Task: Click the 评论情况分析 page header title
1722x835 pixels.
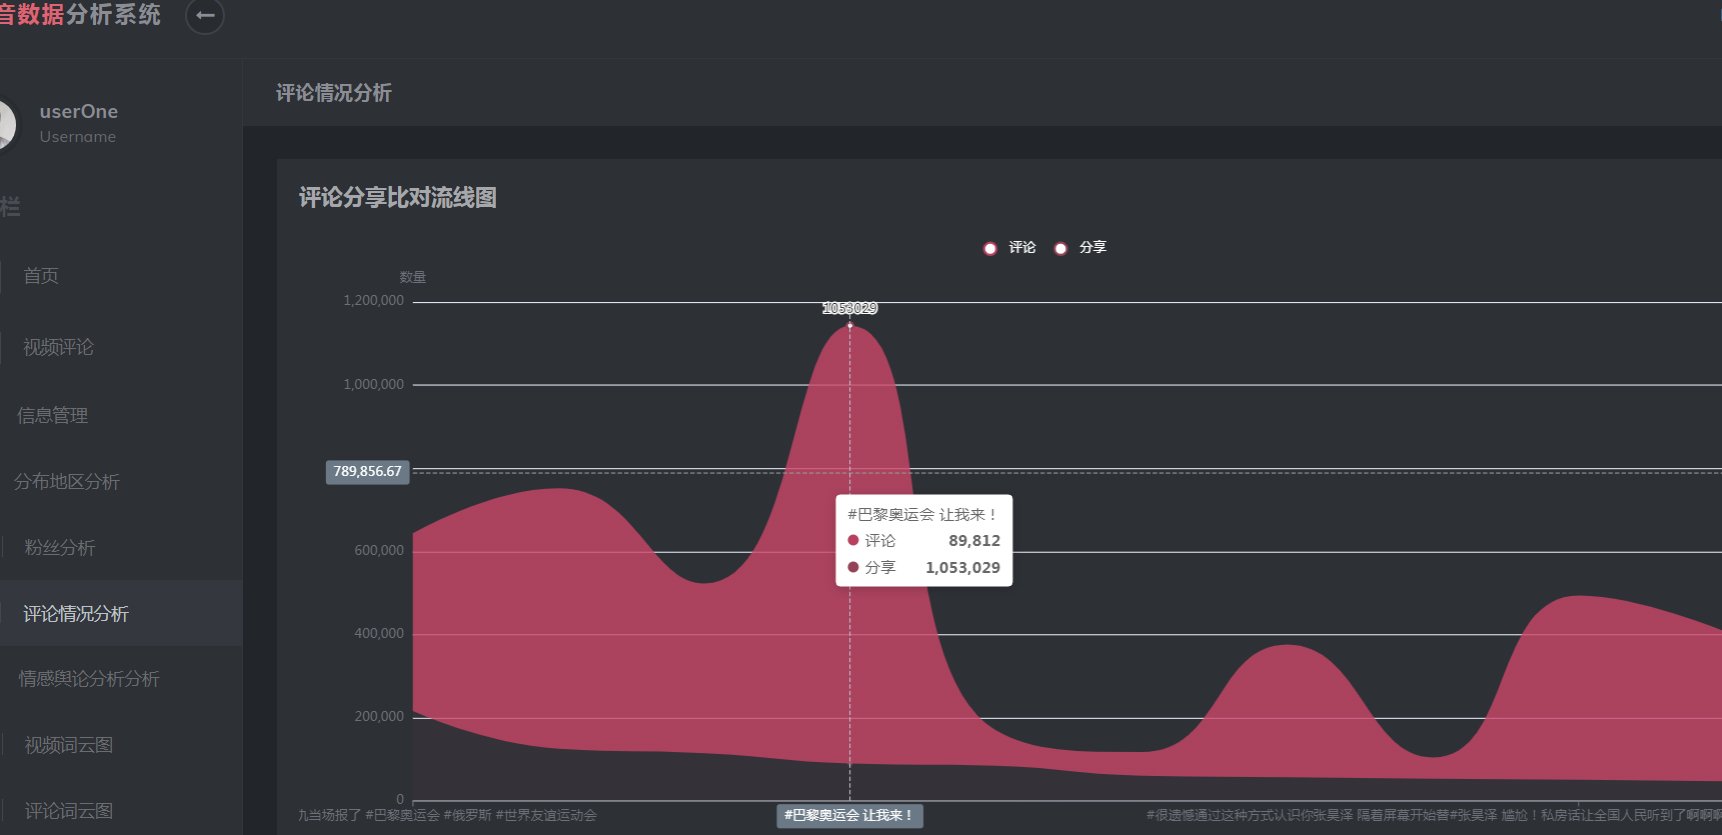Action: [x=334, y=93]
